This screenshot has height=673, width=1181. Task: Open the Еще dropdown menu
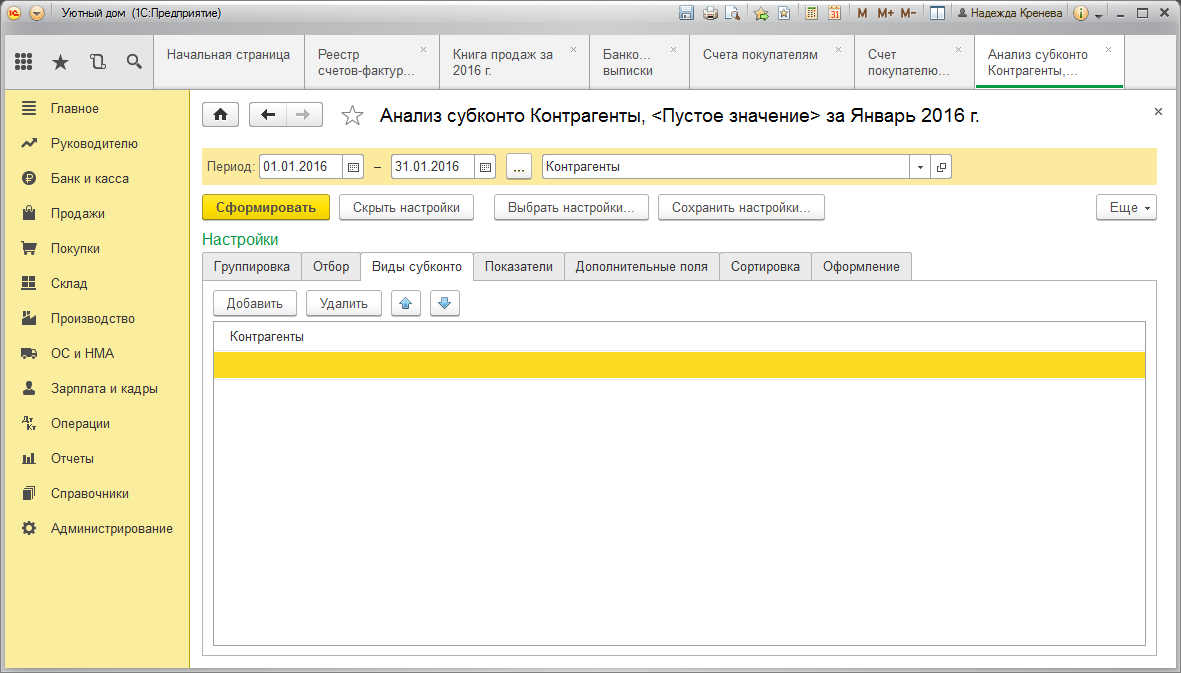tap(1126, 208)
